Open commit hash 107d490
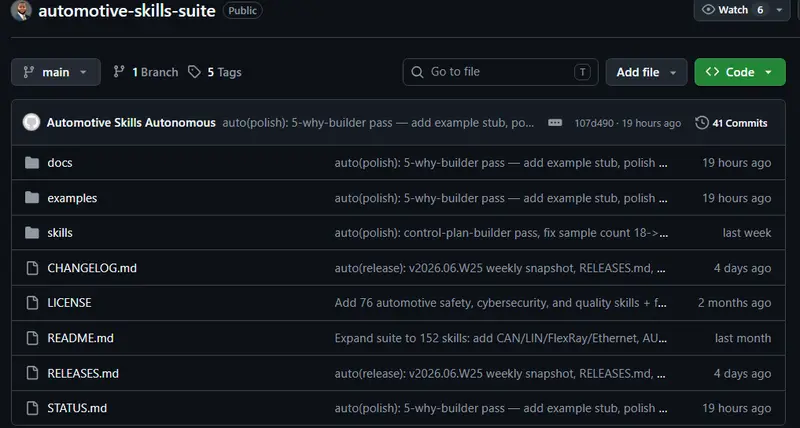 594,123
